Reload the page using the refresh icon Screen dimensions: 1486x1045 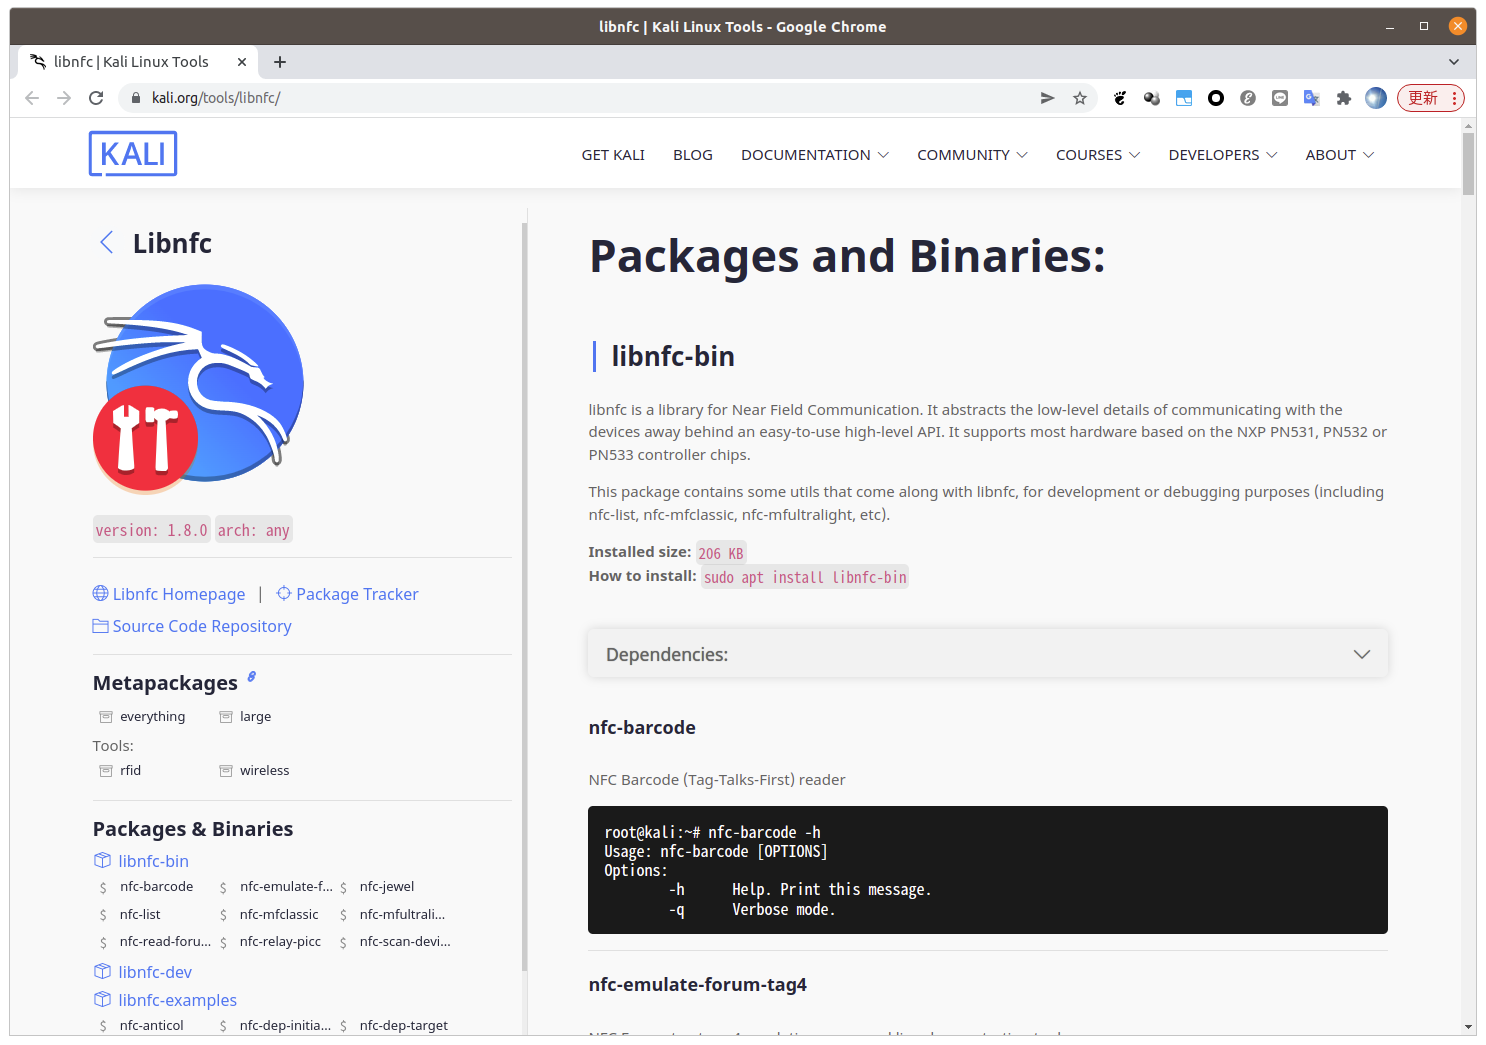pyautogui.click(x=96, y=98)
